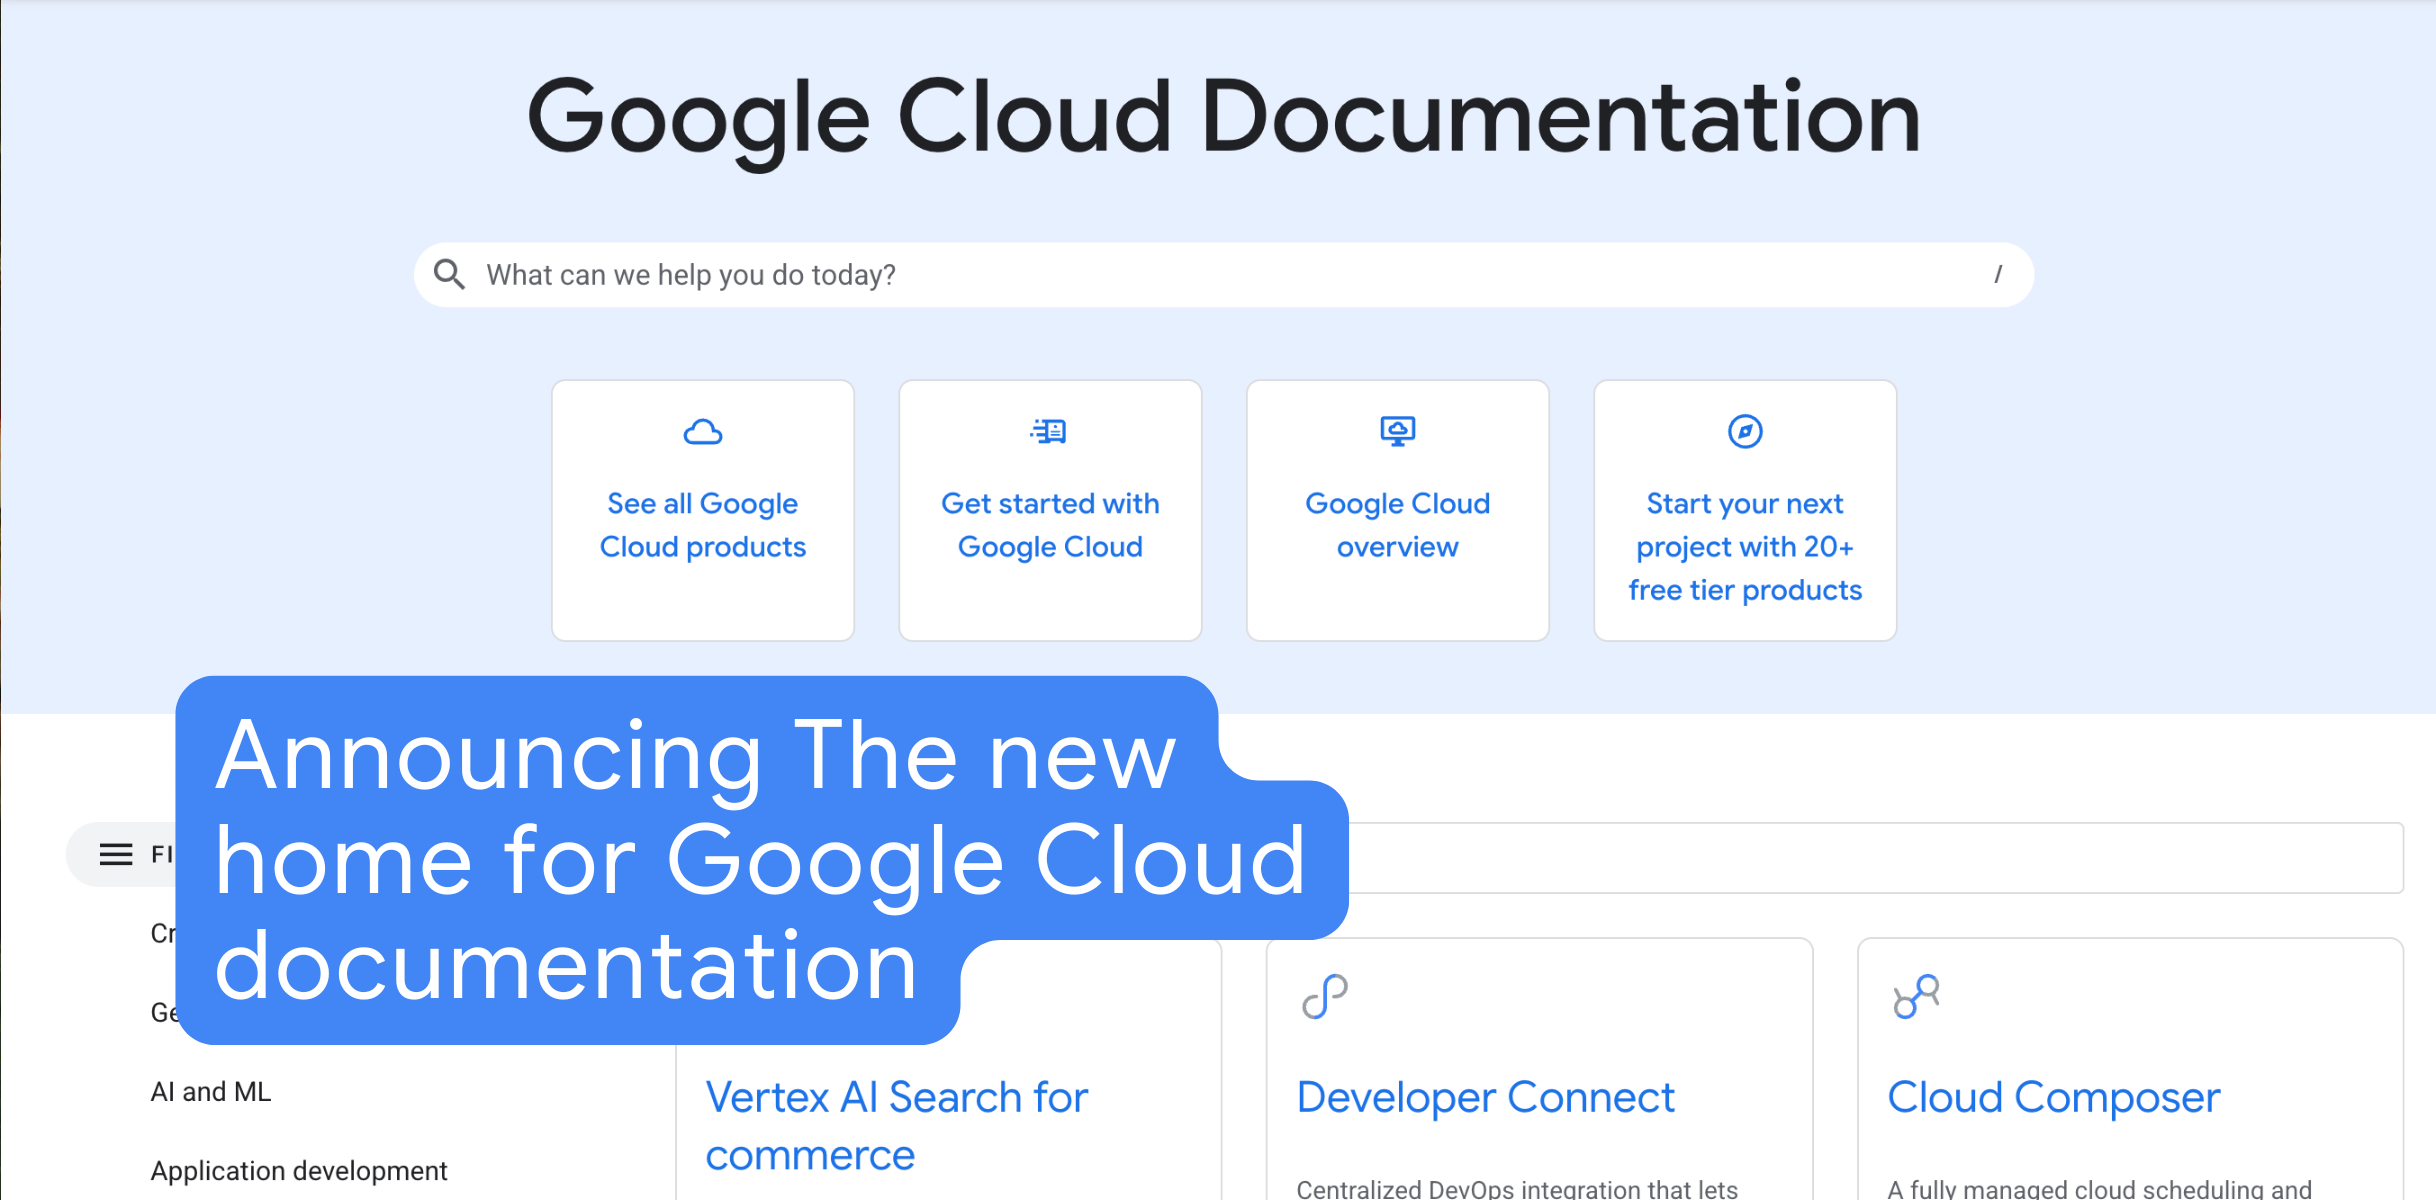Click the Filter button in the sidebar
2436x1200 pixels.
coord(150,855)
